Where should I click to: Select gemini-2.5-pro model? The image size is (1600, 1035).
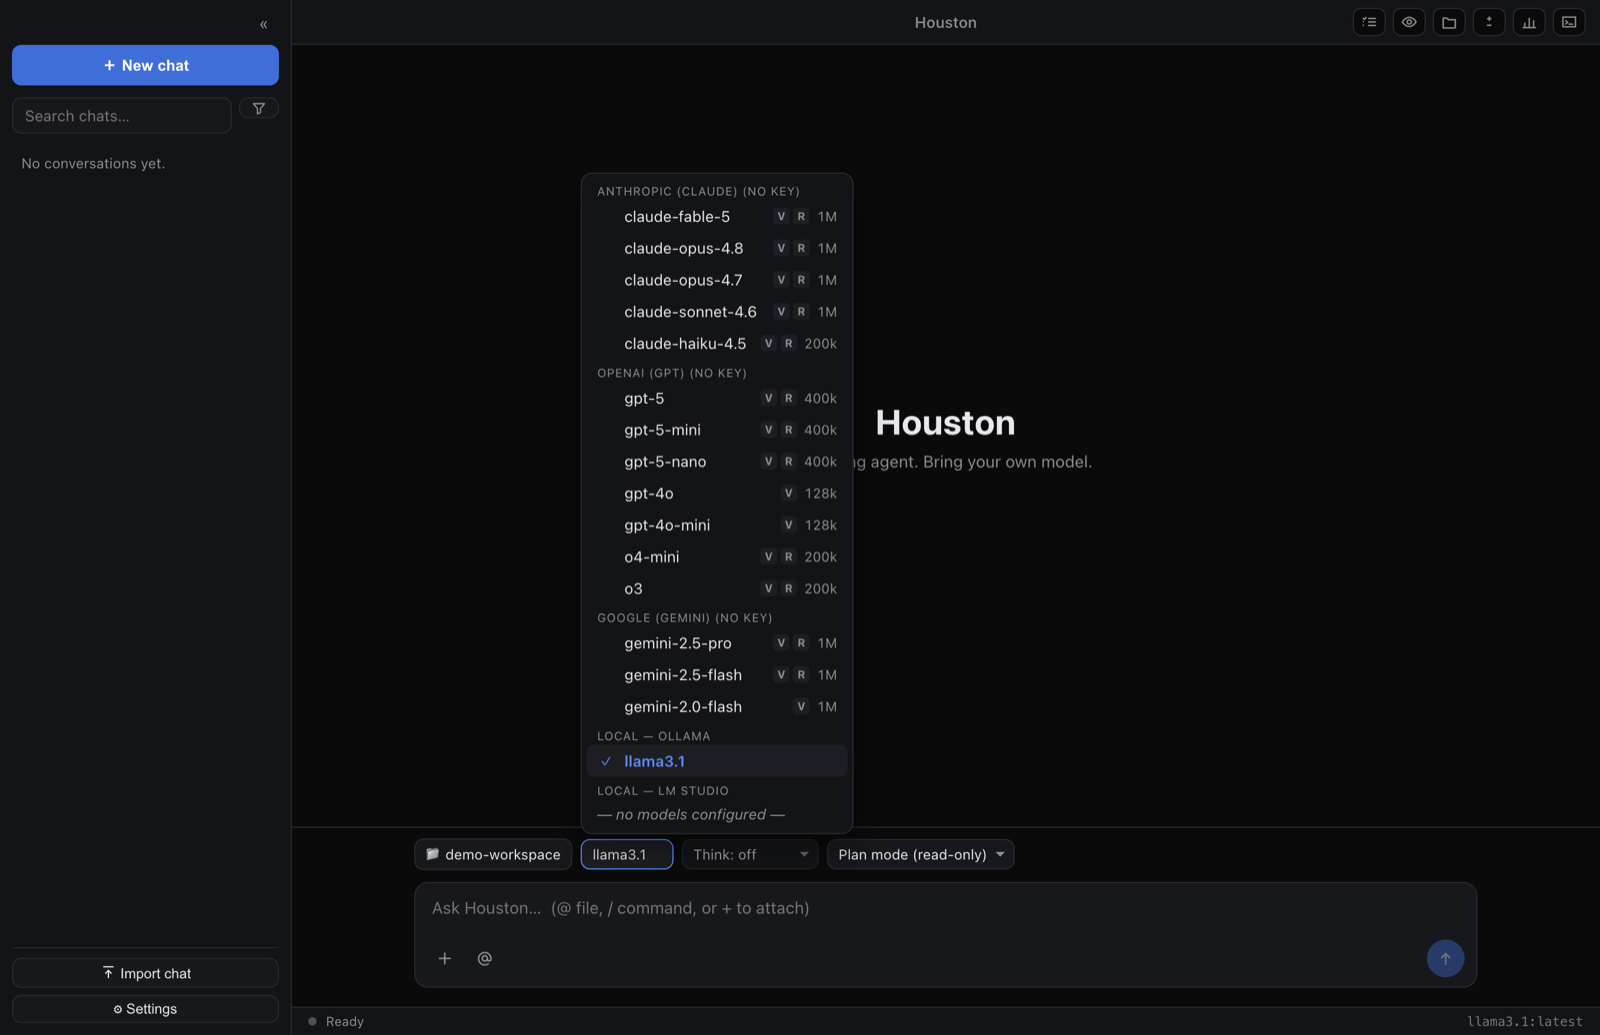tap(717, 643)
